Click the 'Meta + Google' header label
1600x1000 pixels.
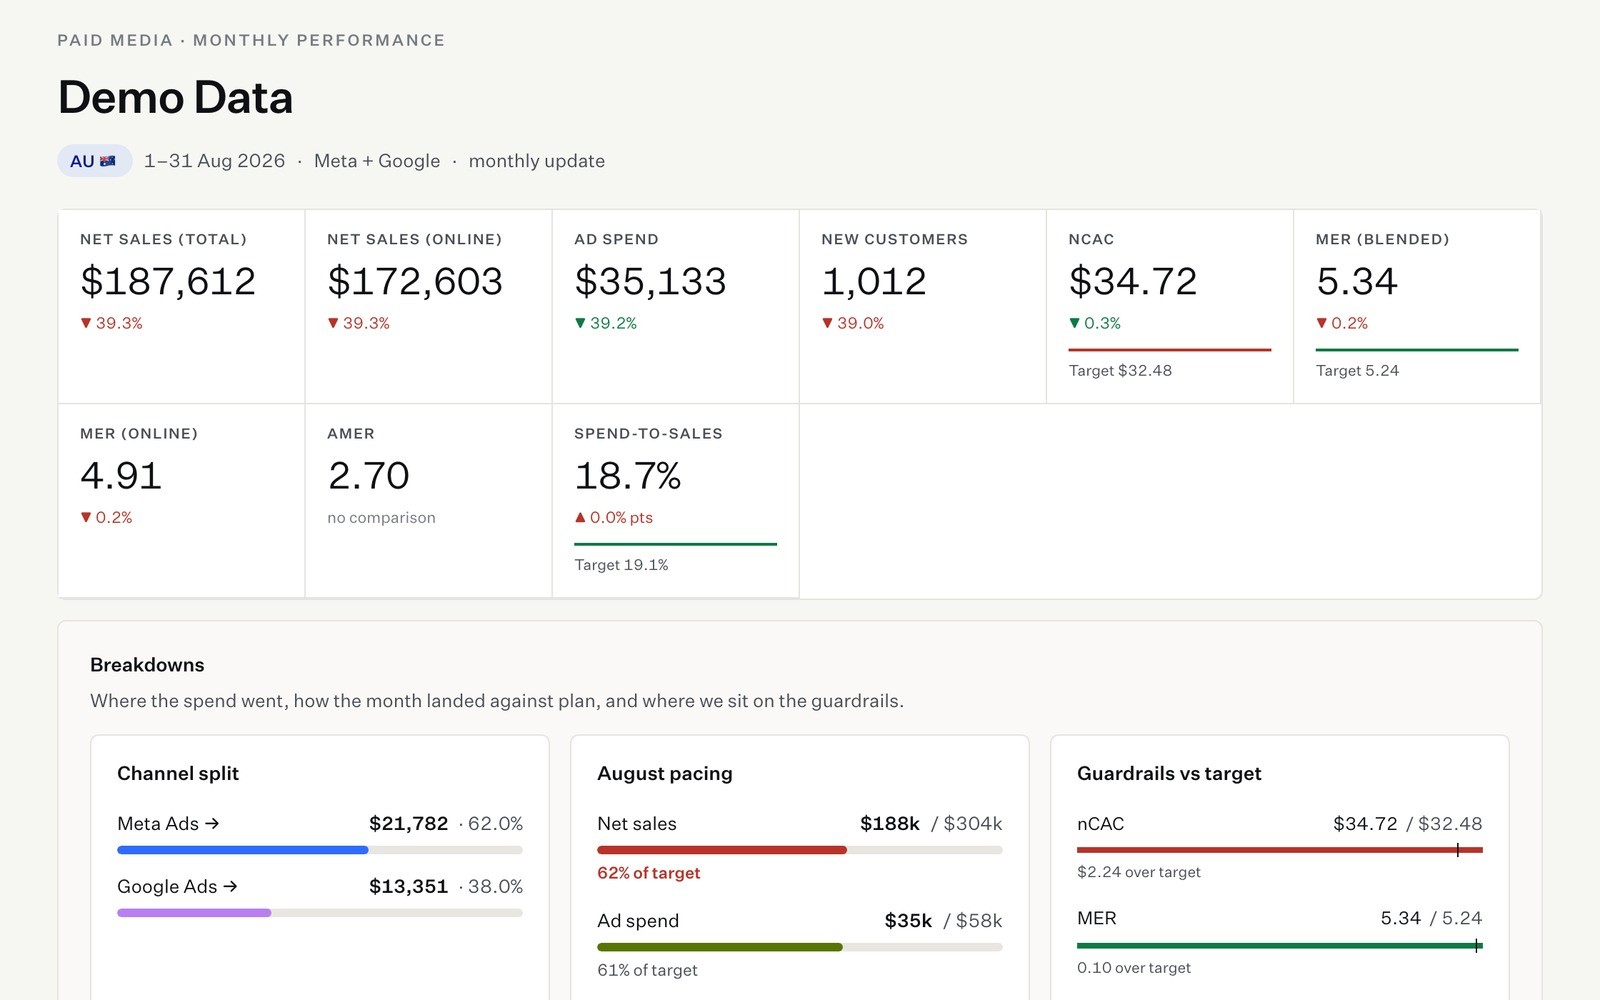(377, 161)
